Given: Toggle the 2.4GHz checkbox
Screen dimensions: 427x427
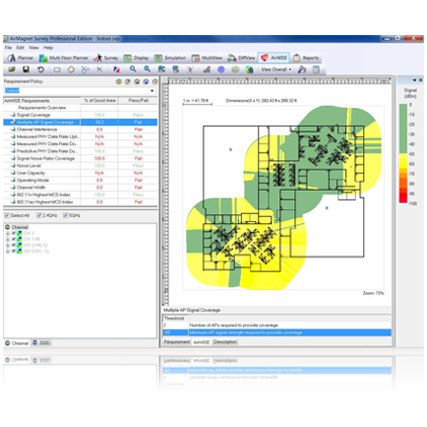Looking at the screenshot, I should (x=39, y=215).
